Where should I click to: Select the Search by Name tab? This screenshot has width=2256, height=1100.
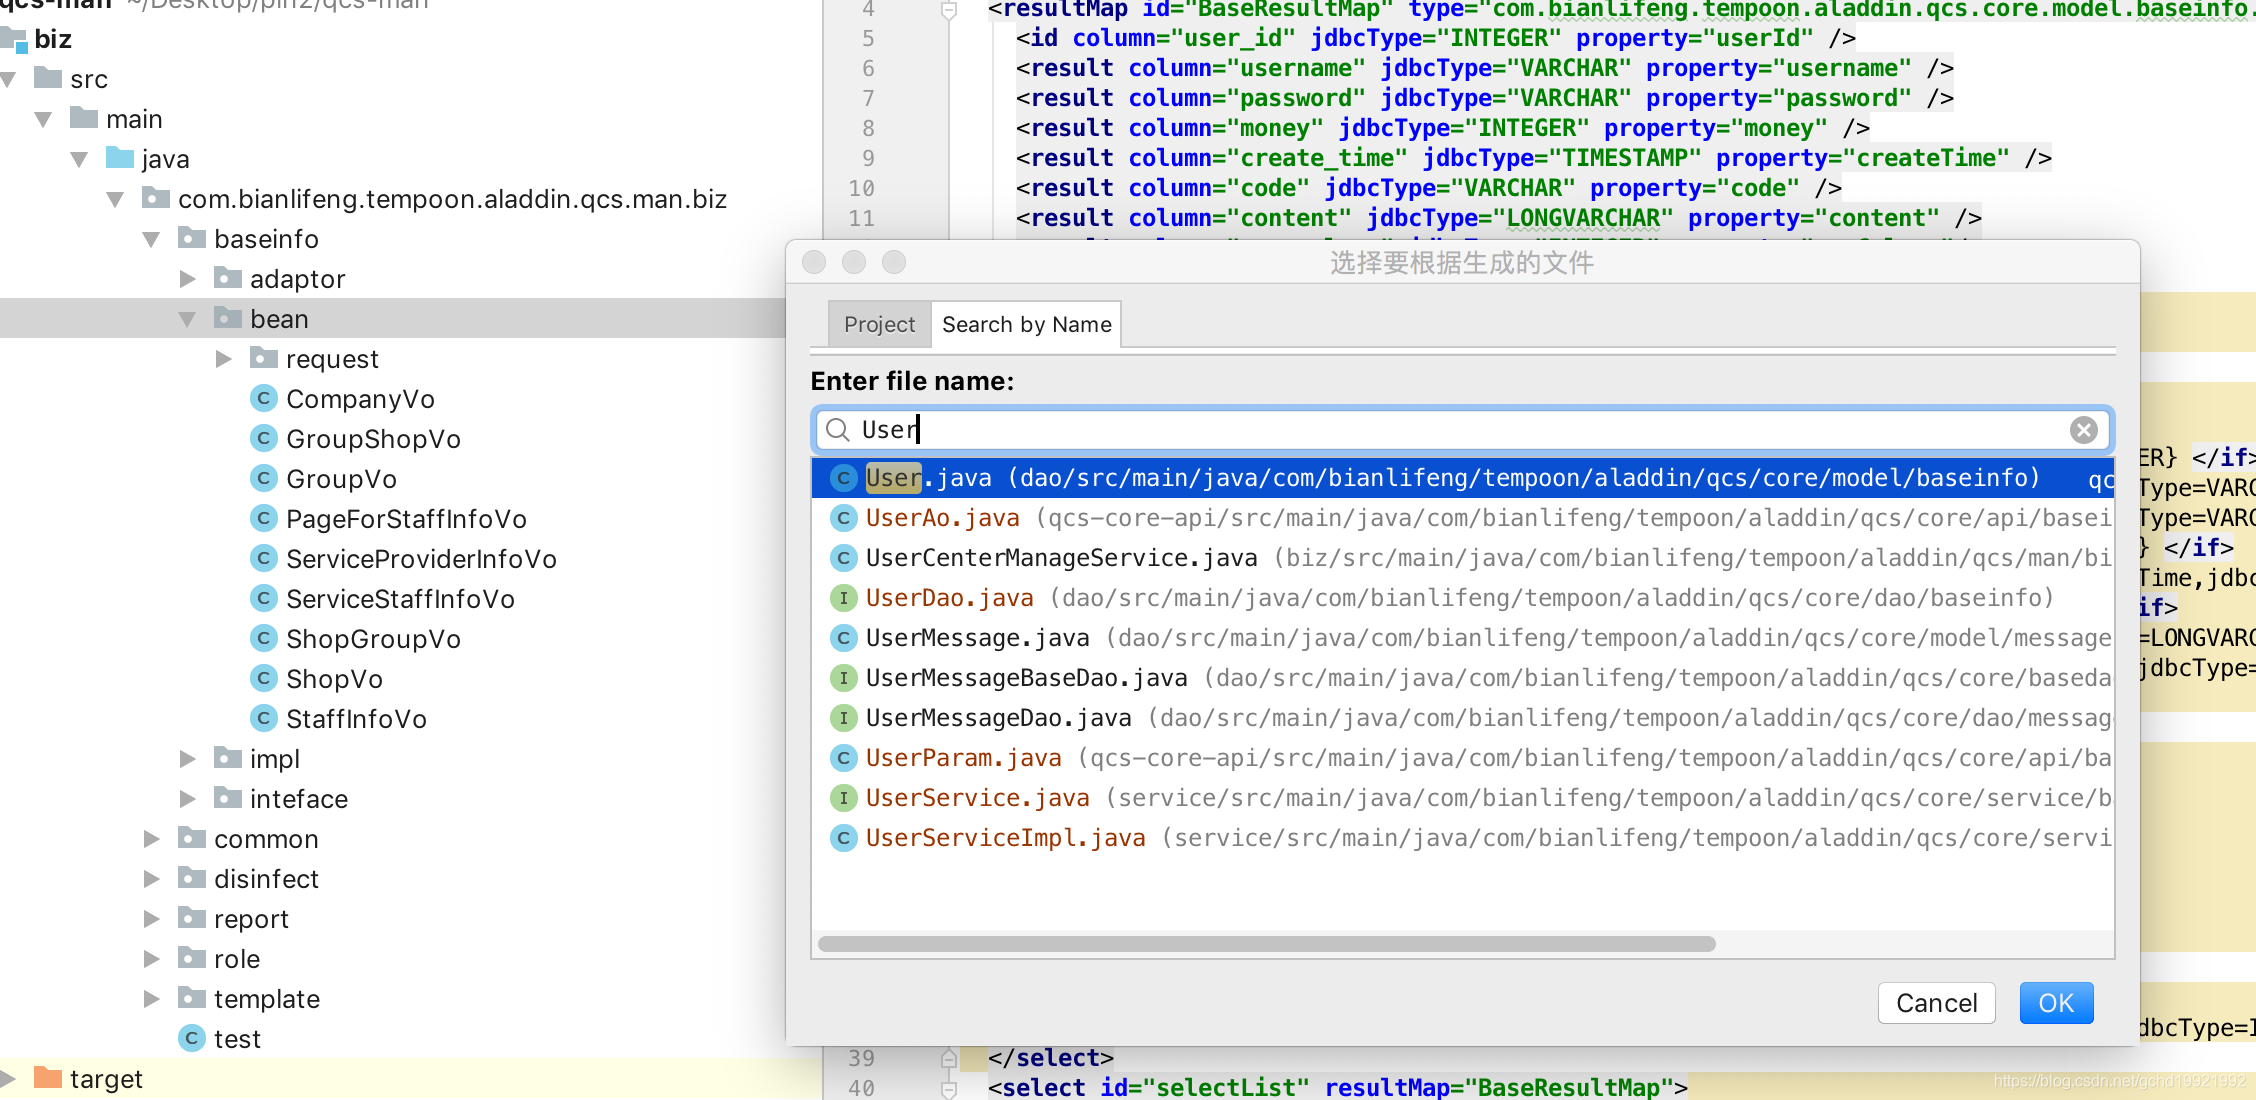click(x=1026, y=324)
